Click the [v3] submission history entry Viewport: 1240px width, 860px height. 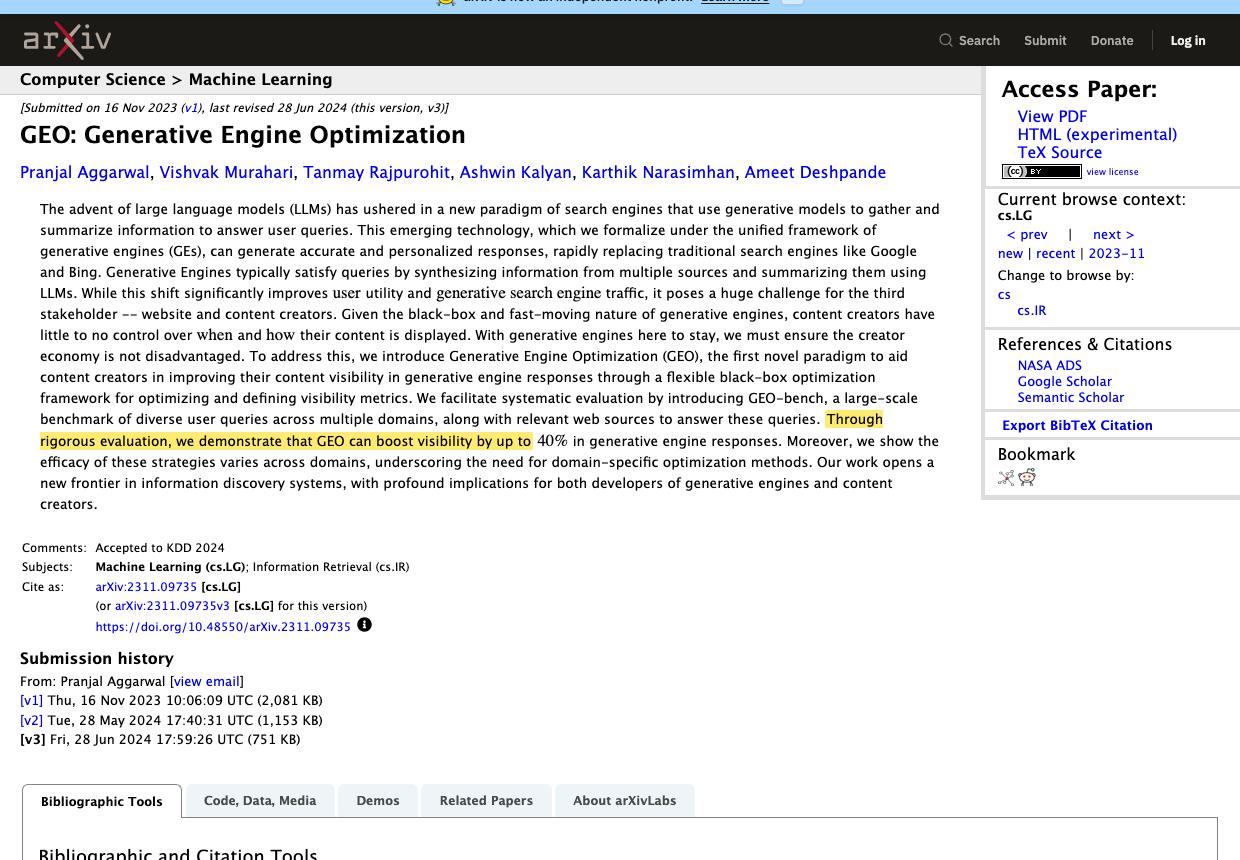(160, 740)
